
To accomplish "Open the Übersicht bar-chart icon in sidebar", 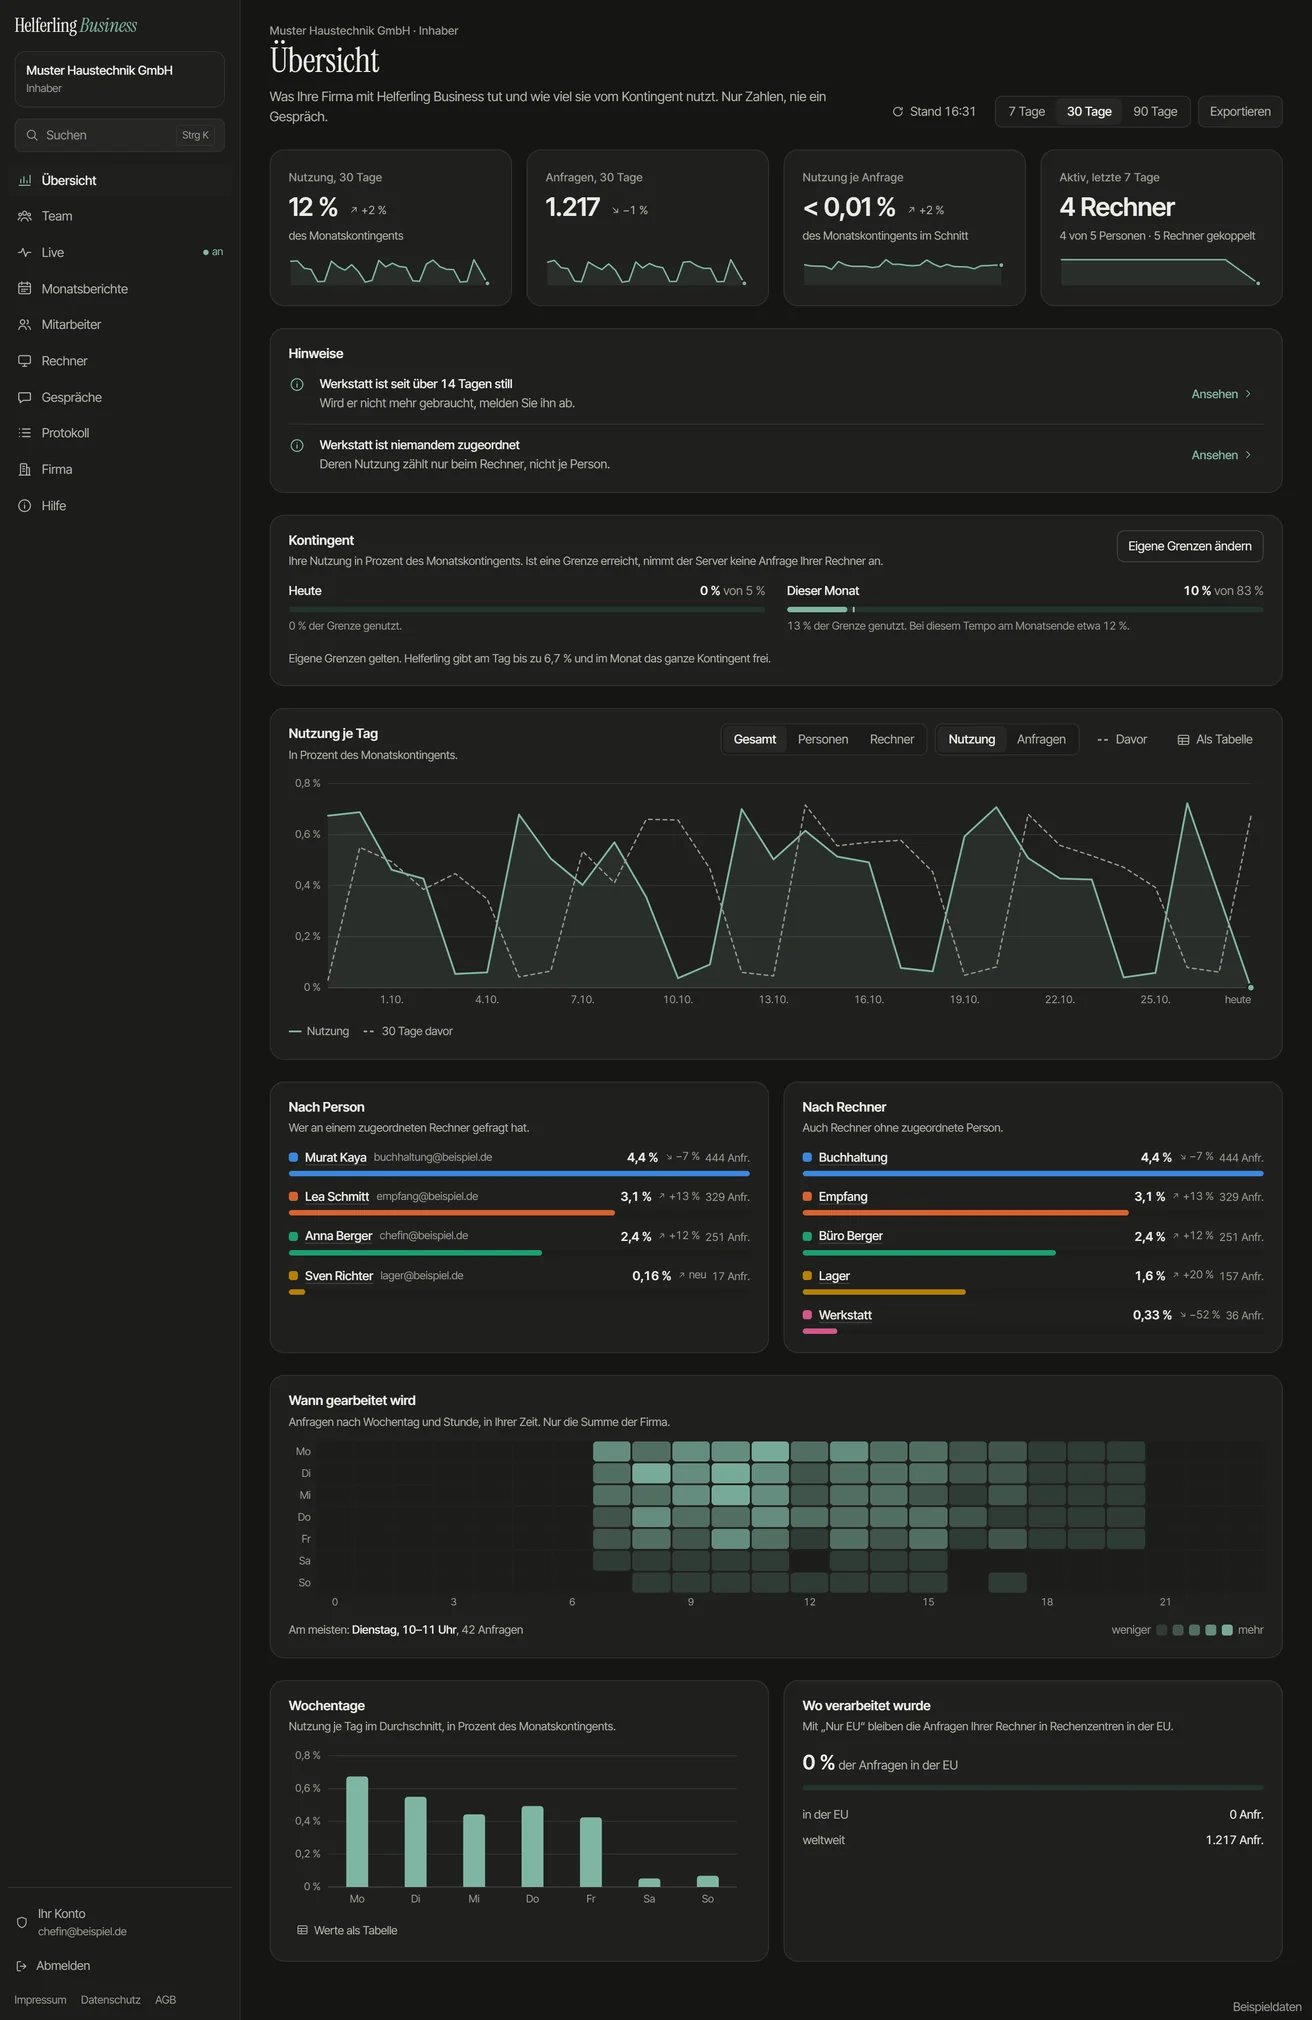I will point(25,181).
